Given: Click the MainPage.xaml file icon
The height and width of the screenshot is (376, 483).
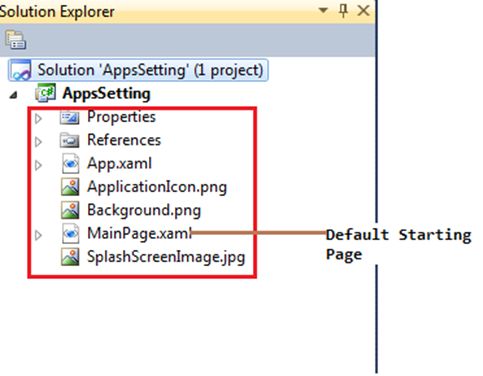Looking at the screenshot, I should (70, 233).
